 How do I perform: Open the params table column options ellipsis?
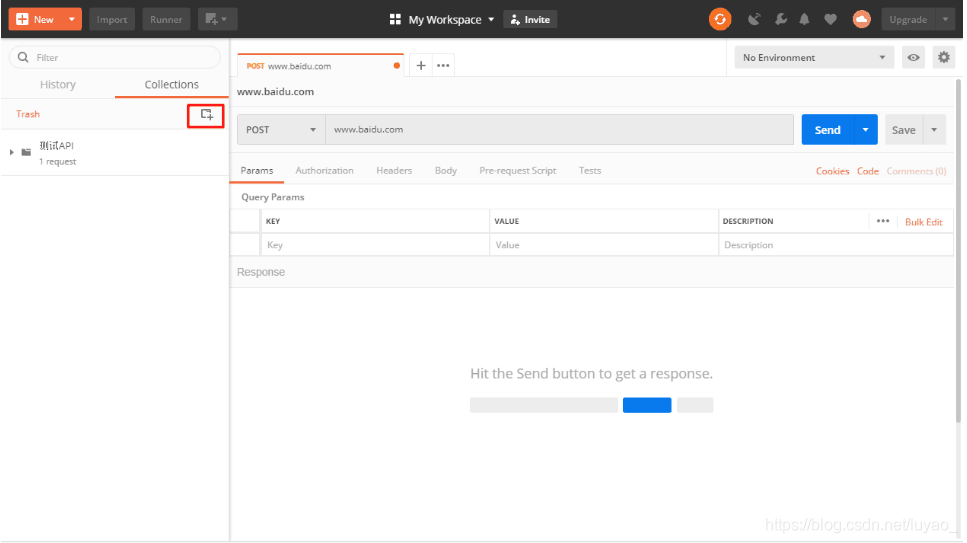pos(883,222)
